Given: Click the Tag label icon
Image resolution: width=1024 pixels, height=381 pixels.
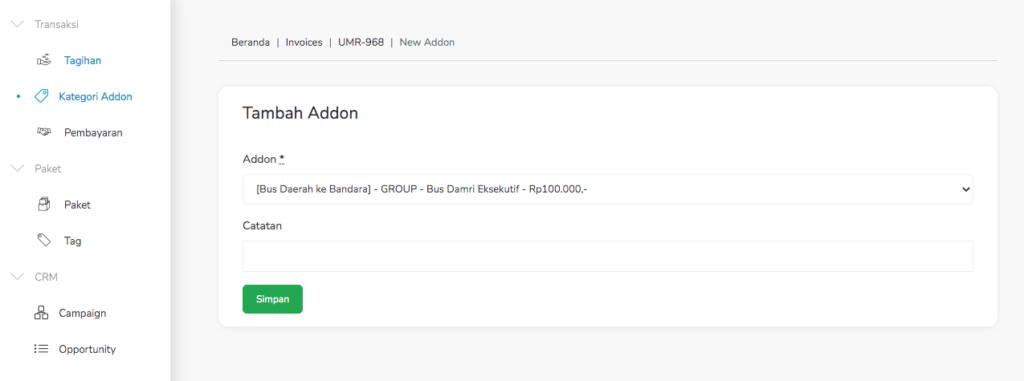Looking at the screenshot, I should click(44, 240).
